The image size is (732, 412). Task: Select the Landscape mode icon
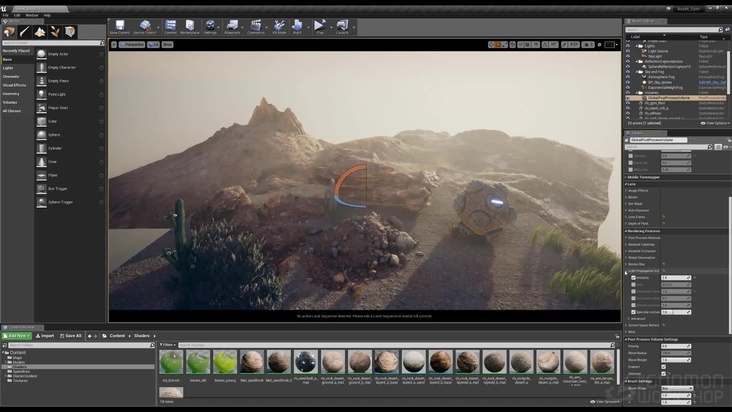41,32
